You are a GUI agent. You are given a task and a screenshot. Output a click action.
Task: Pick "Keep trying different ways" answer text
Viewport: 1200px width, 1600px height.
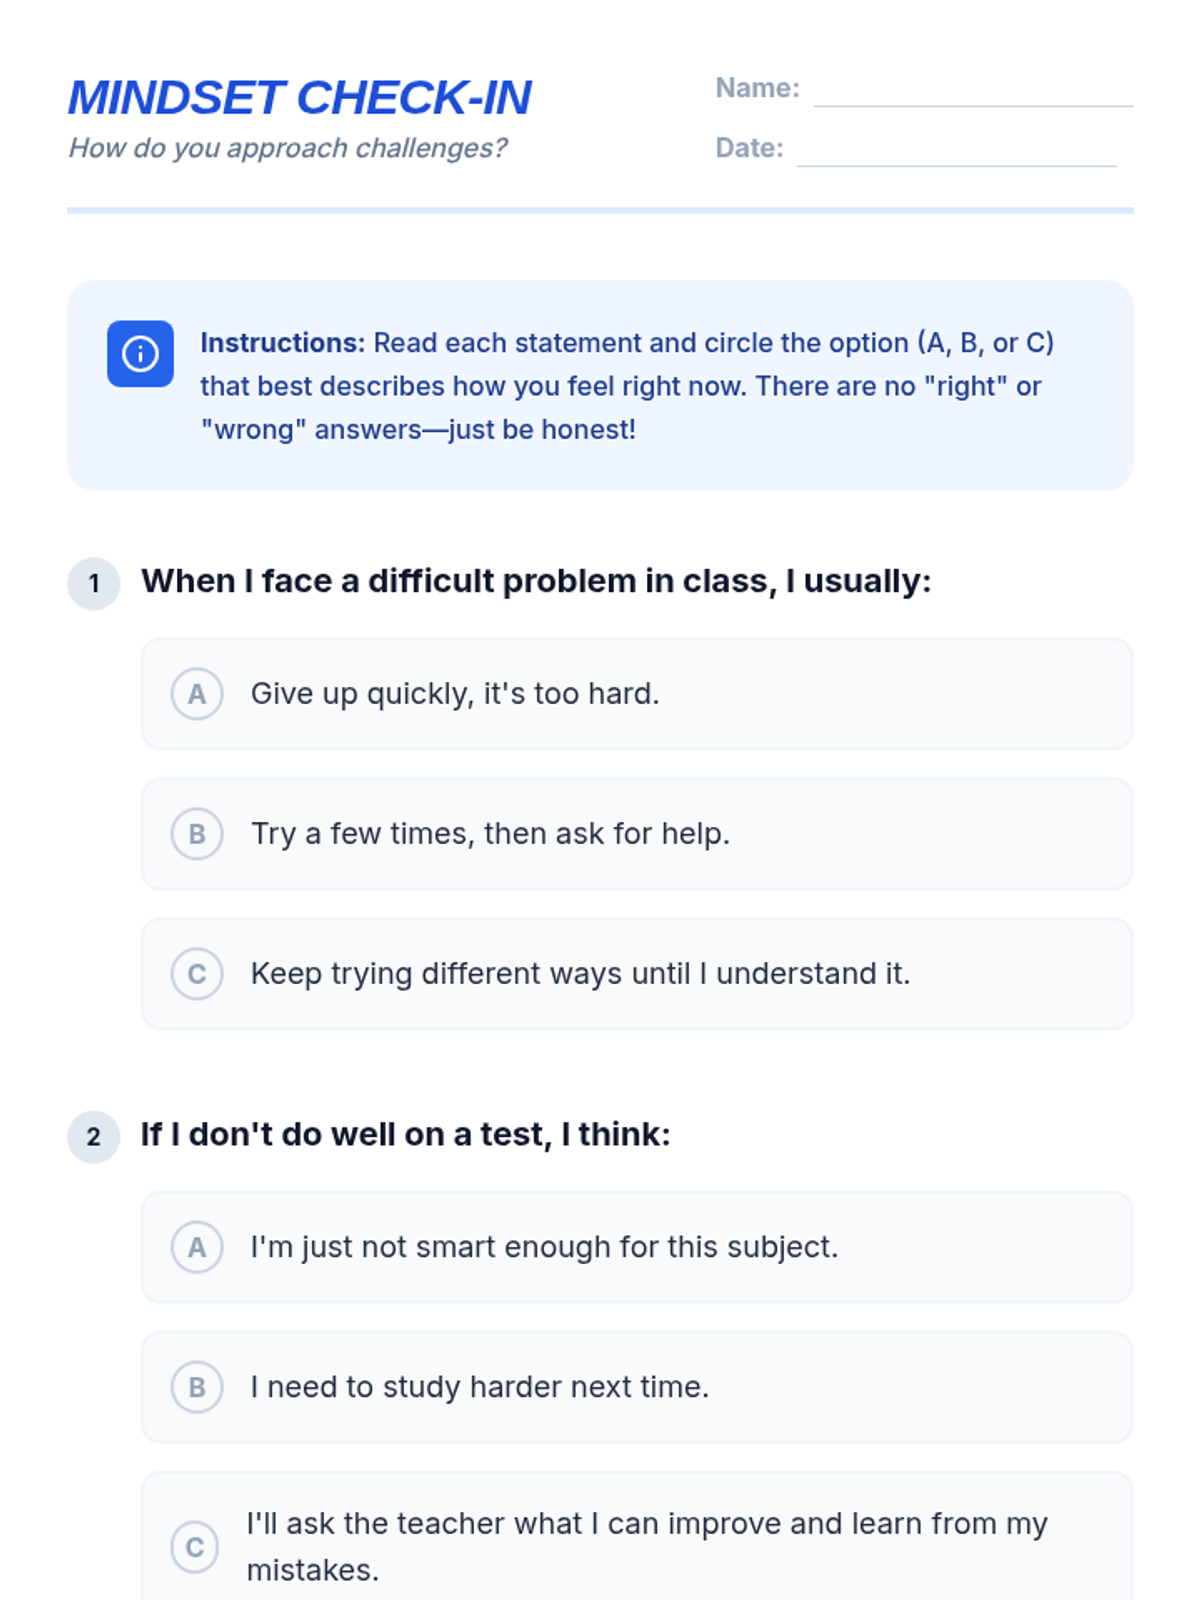580,974
